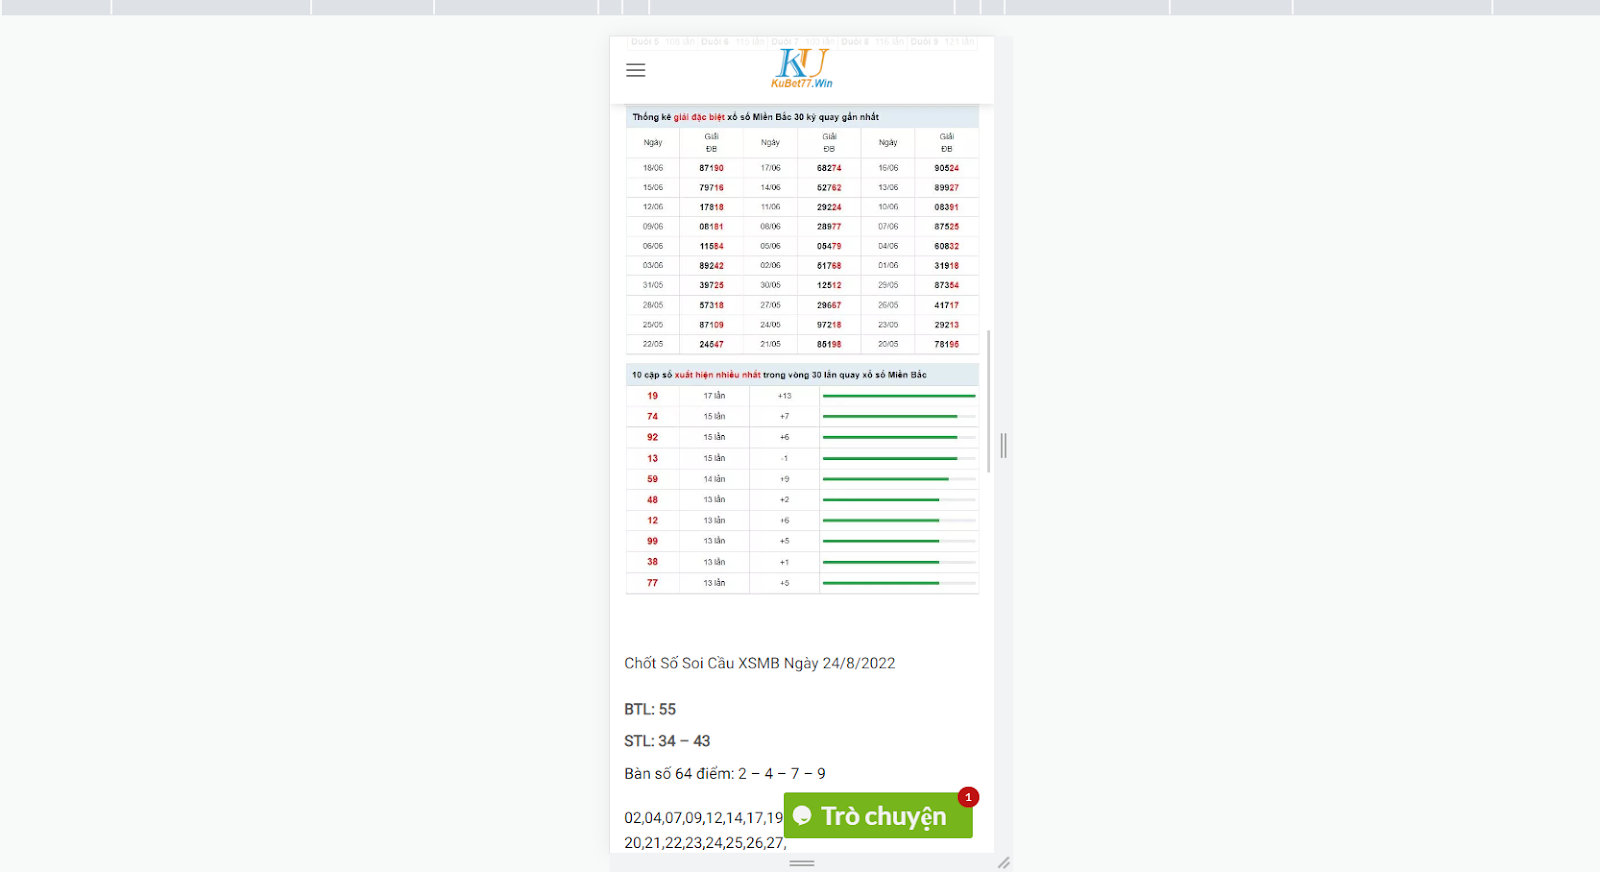Click the progress bar for pair 77
Screen dimensions: 1600x872
899,583
